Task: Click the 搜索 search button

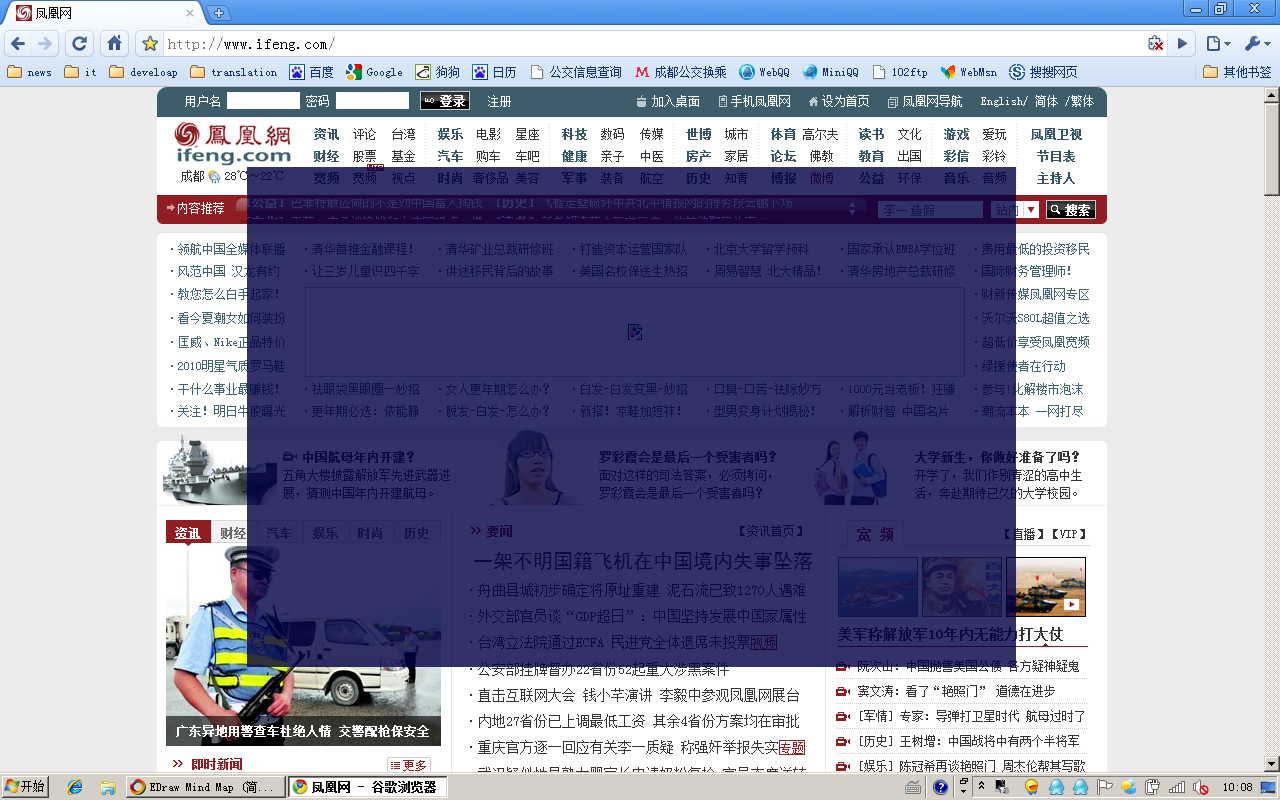Action: click(x=1070, y=210)
